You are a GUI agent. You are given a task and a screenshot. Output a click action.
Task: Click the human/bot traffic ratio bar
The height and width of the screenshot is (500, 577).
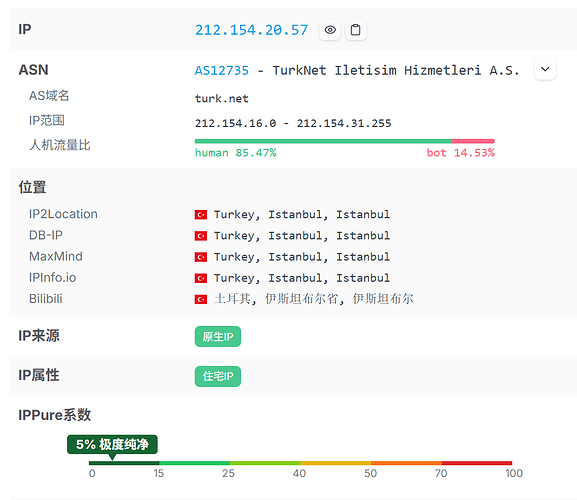[x=344, y=141]
